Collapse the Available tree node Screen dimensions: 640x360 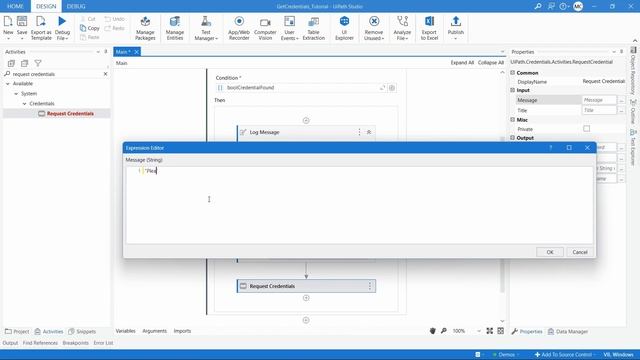pyautogui.click(x=7, y=84)
